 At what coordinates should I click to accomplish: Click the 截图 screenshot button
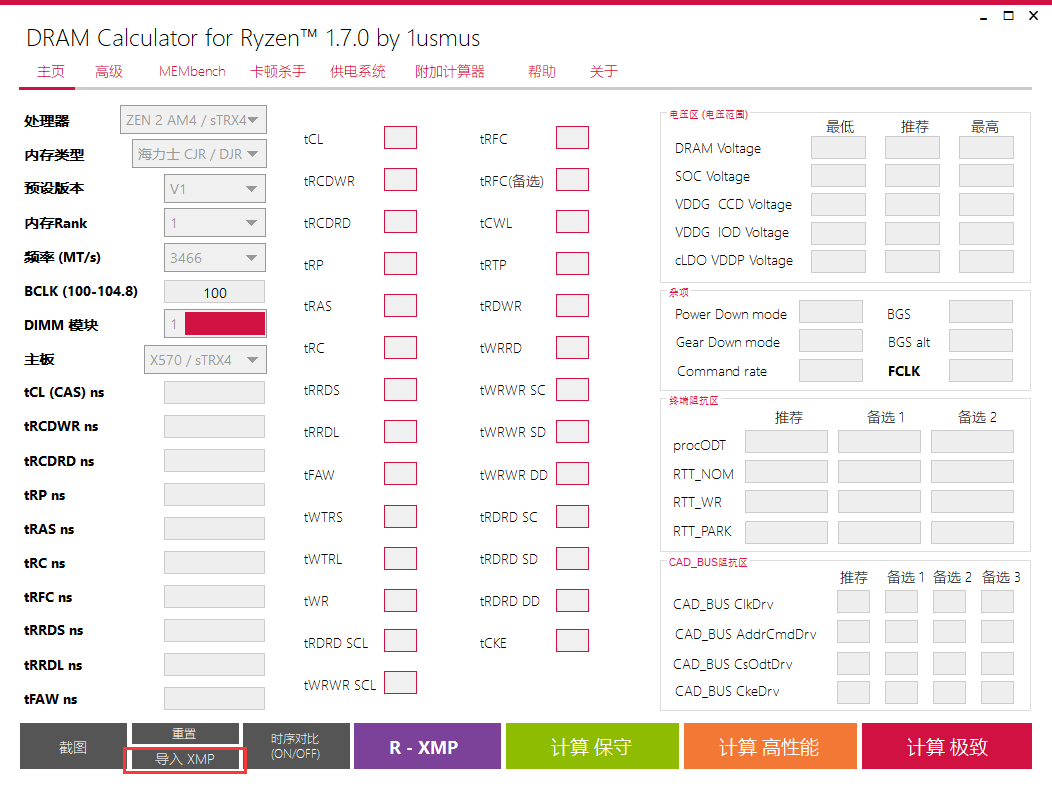[73, 746]
